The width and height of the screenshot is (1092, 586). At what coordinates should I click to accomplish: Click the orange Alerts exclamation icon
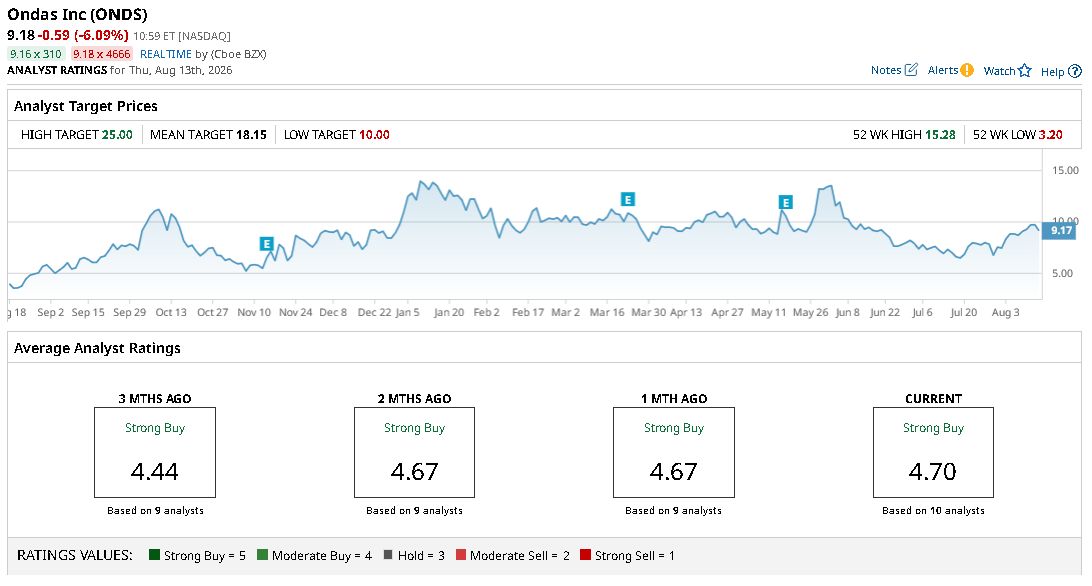[967, 70]
